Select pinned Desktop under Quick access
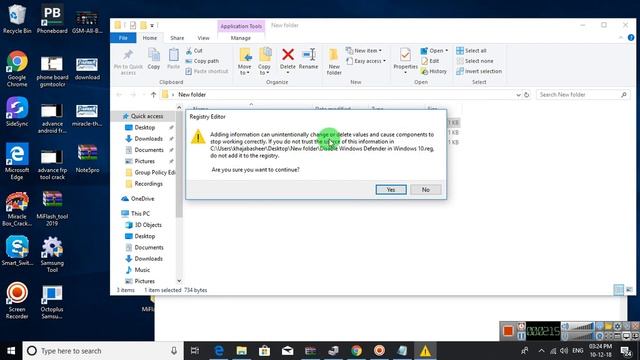 pyautogui.click(x=145, y=127)
